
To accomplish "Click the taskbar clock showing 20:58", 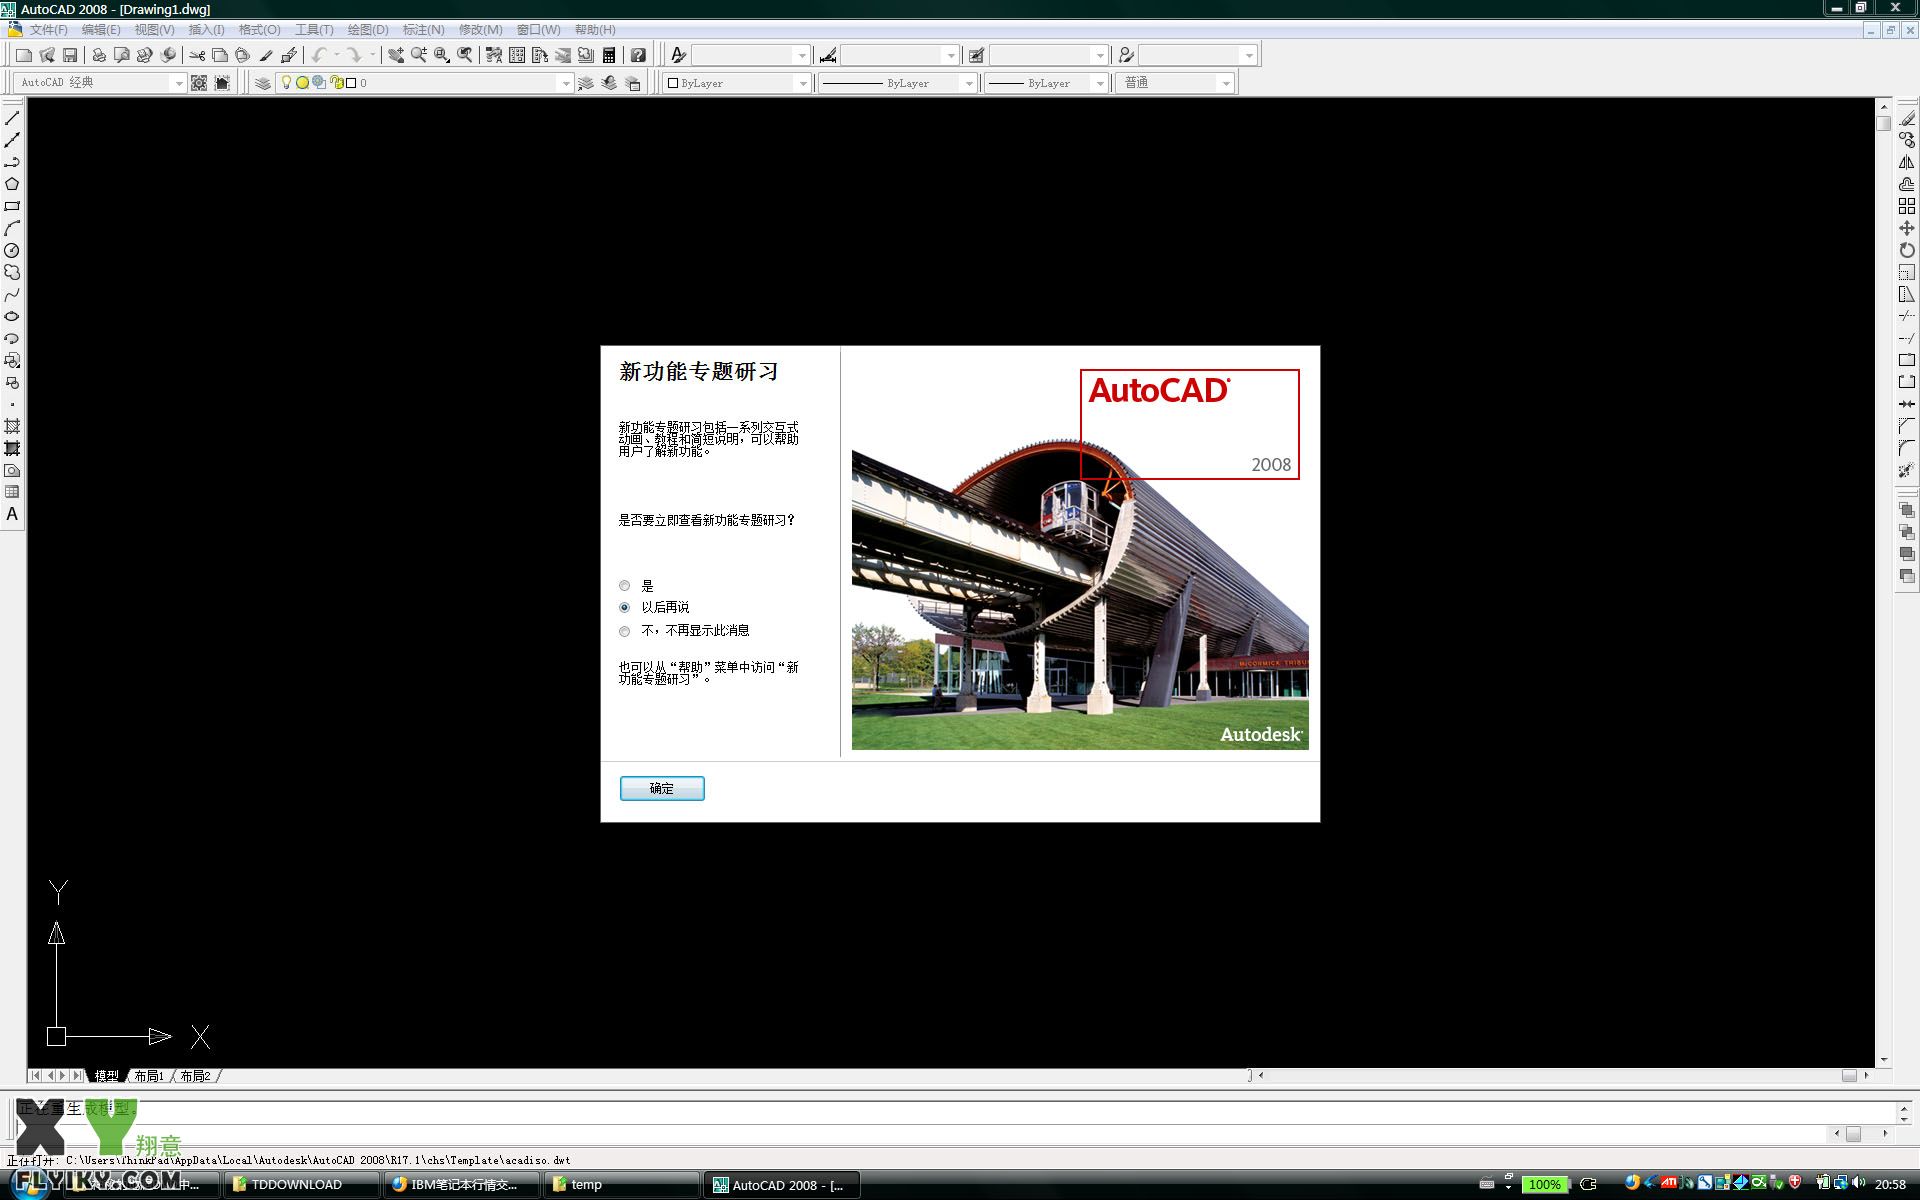I will coord(1890,1184).
